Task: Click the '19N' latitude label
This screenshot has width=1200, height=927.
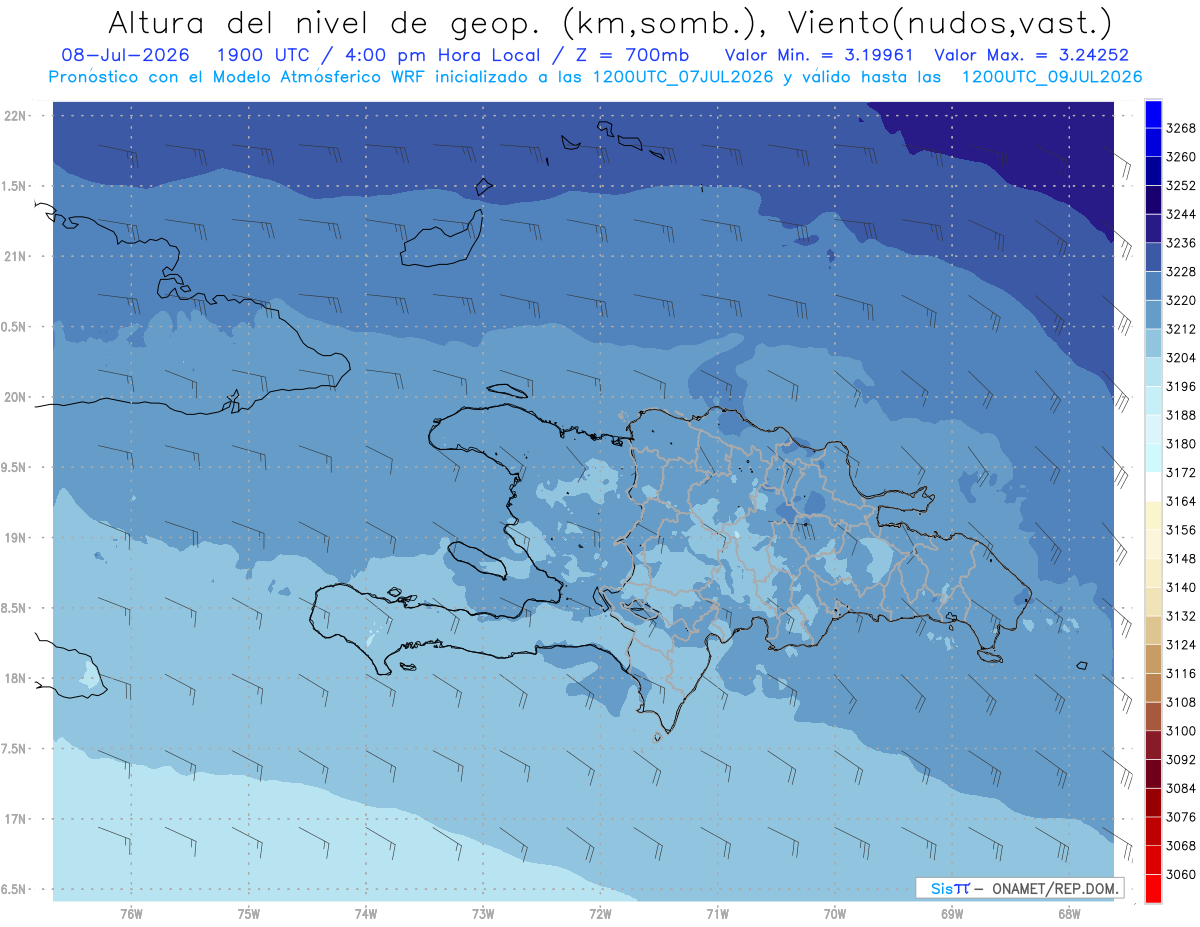Action: (16, 538)
